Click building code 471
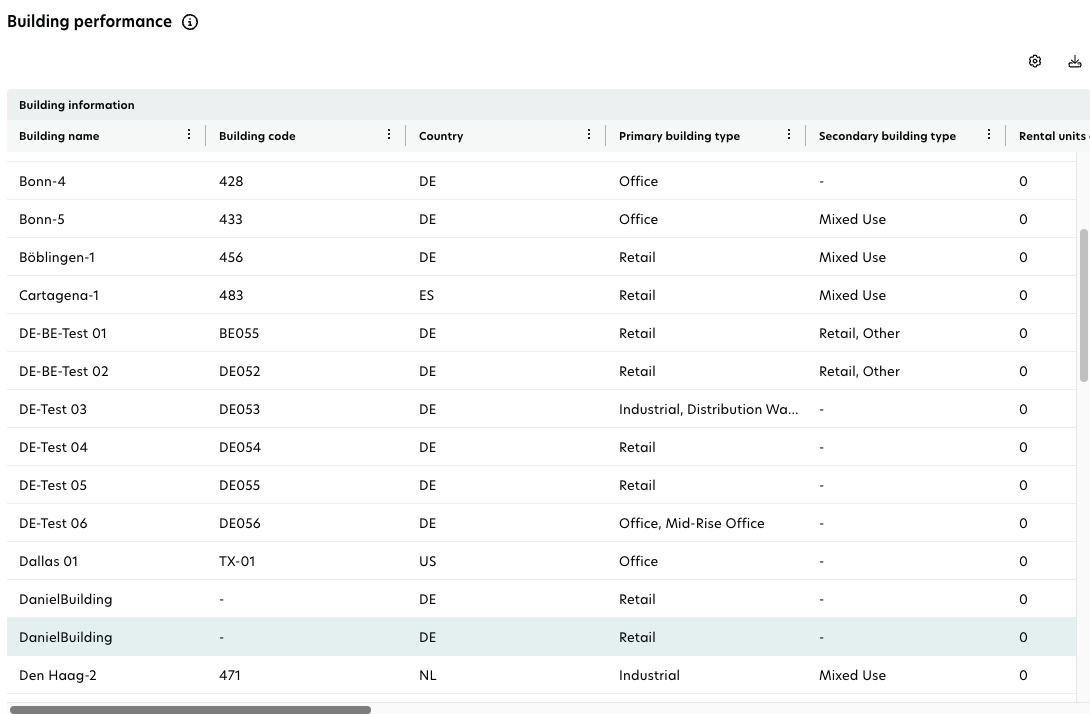 click(229, 676)
